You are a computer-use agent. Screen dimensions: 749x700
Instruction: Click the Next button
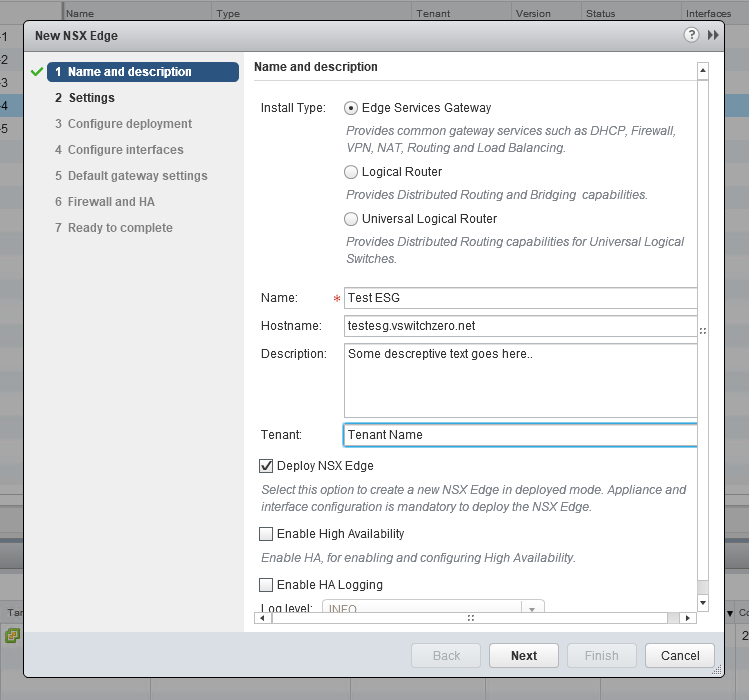click(x=524, y=656)
